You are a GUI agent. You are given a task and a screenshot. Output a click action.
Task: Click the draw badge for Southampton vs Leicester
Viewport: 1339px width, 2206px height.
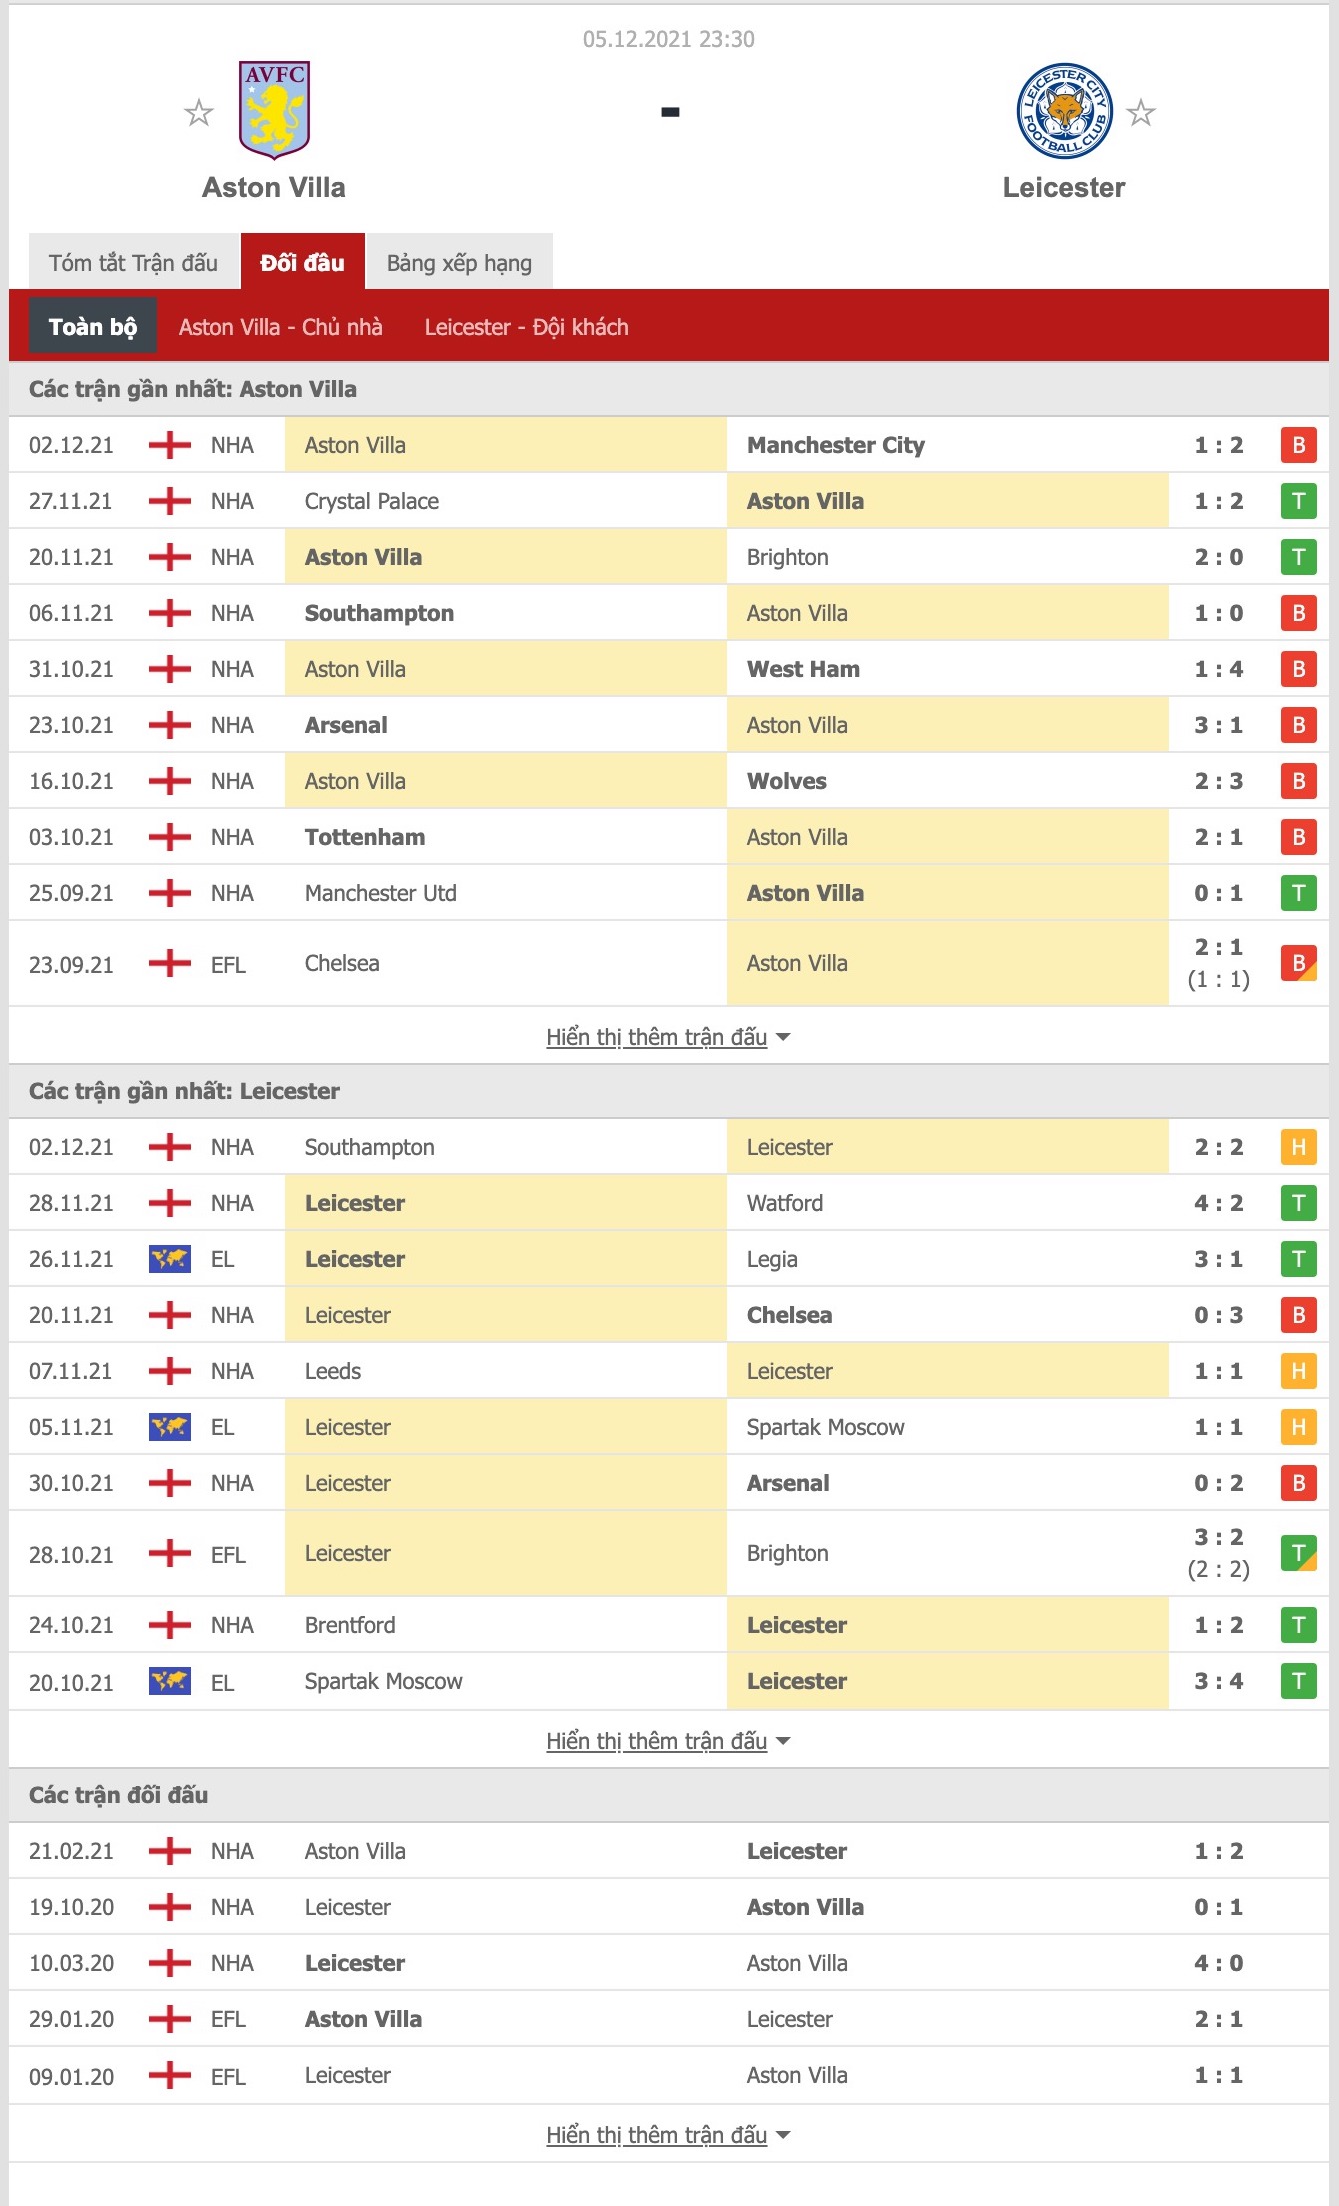pyautogui.click(x=1299, y=1147)
